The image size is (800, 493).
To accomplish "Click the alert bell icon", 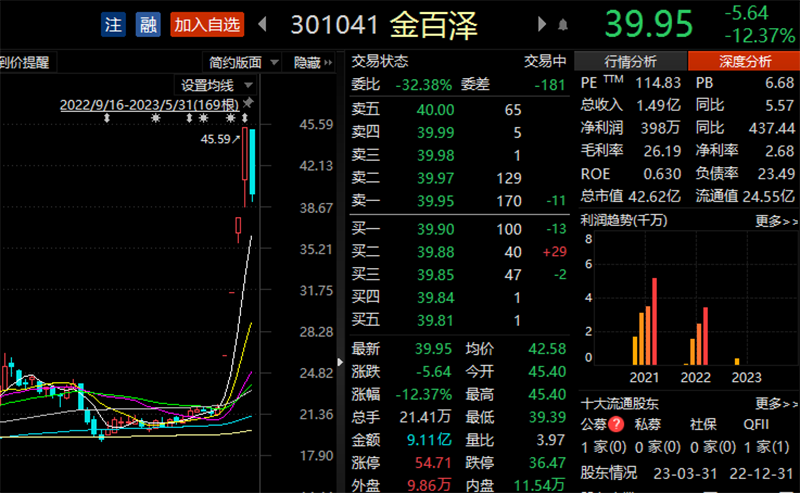I will tap(563, 24).
